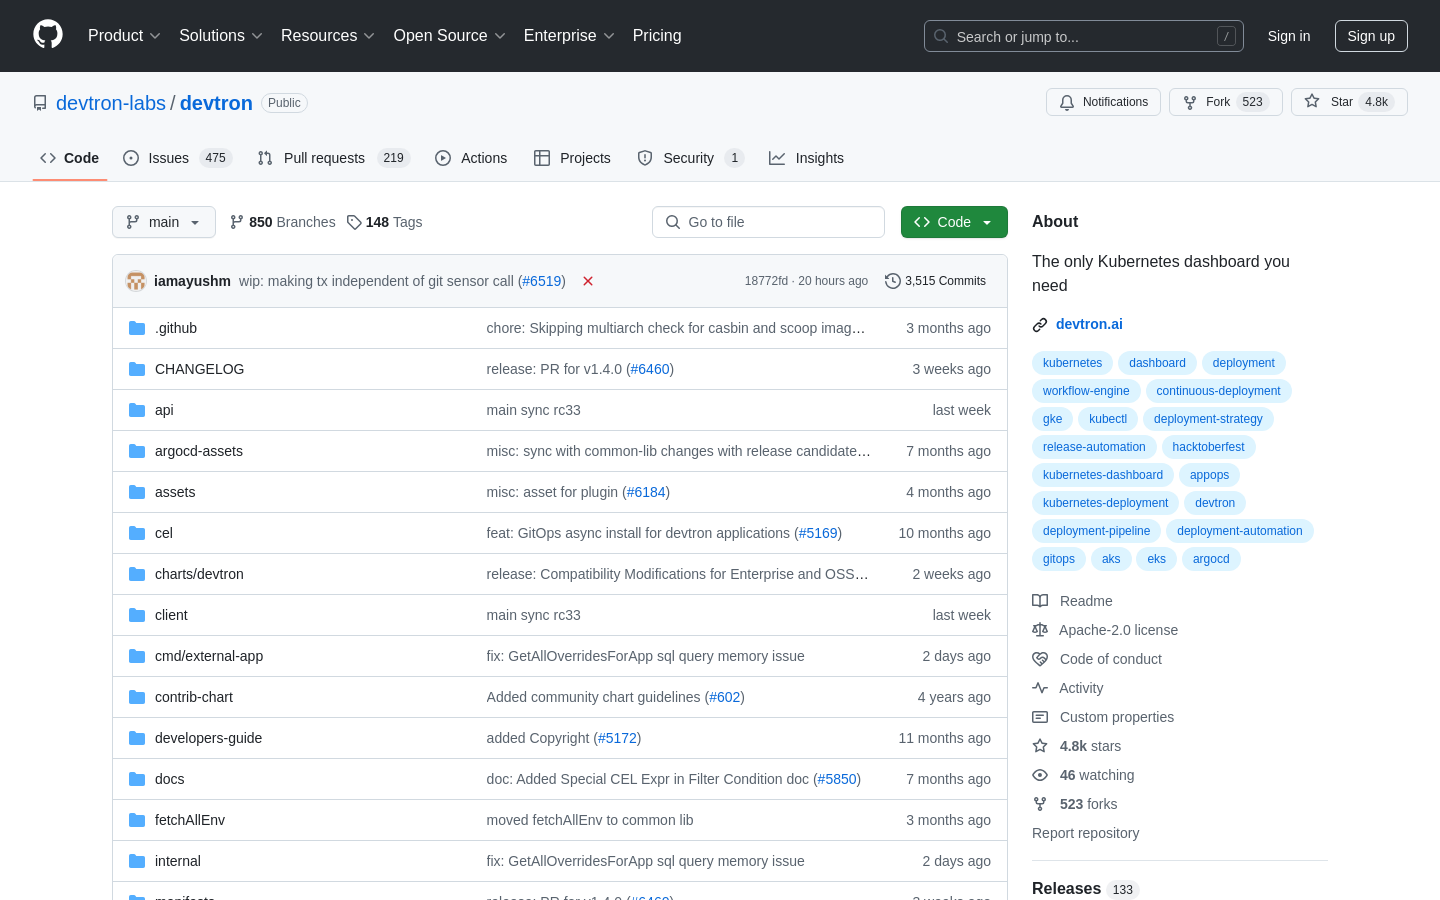Open the developers-guide folder
The image size is (1440, 900).
coord(208,738)
